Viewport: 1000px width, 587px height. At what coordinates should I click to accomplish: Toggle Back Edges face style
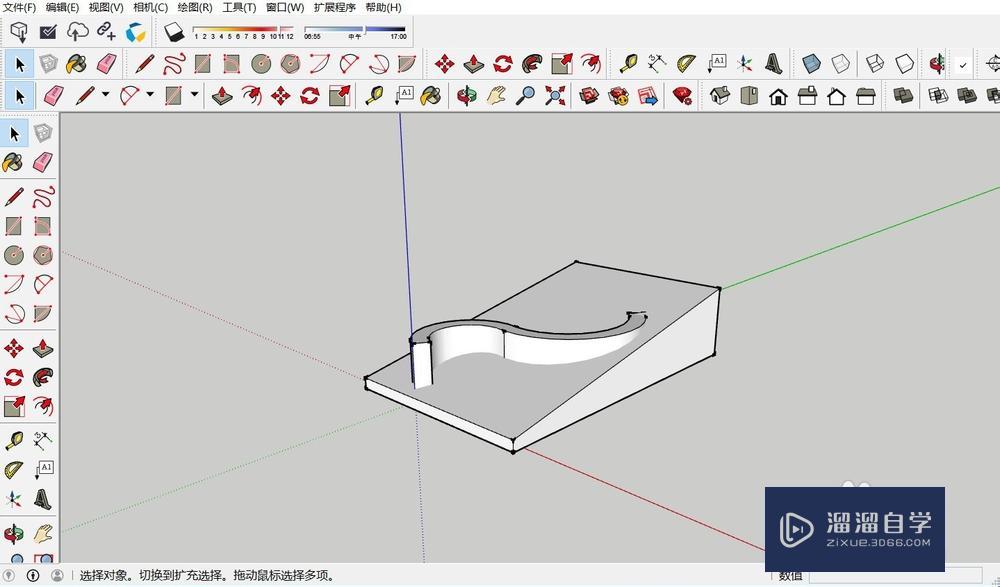[x=841, y=64]
